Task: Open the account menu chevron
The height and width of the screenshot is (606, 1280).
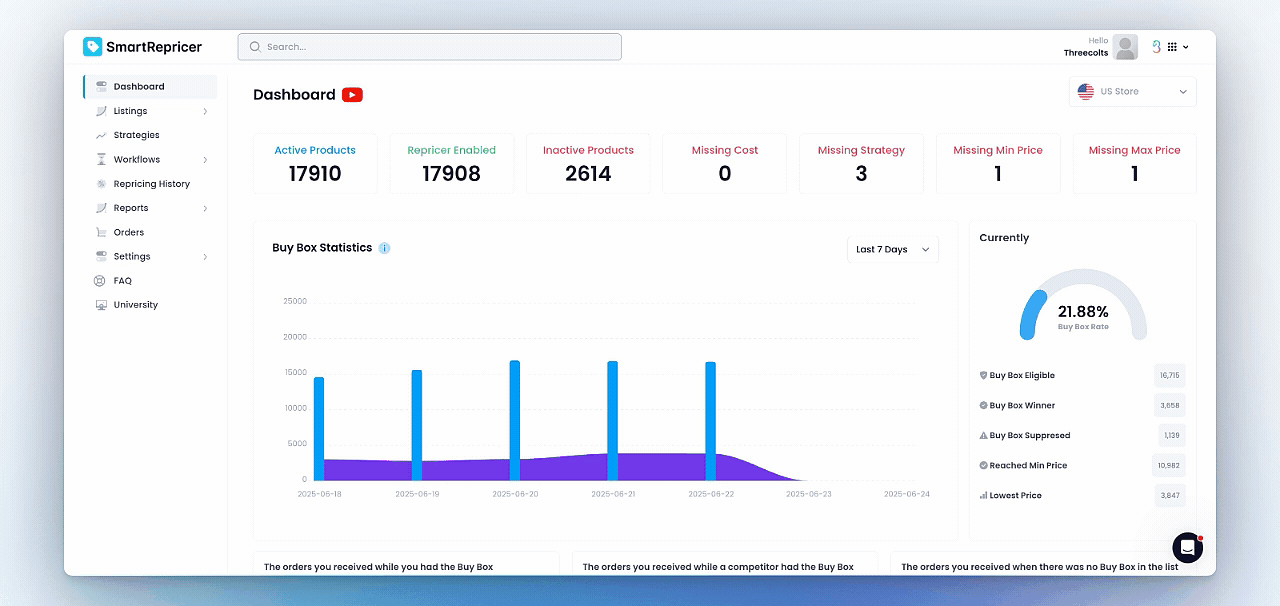Action: (x=1186, y=47)
